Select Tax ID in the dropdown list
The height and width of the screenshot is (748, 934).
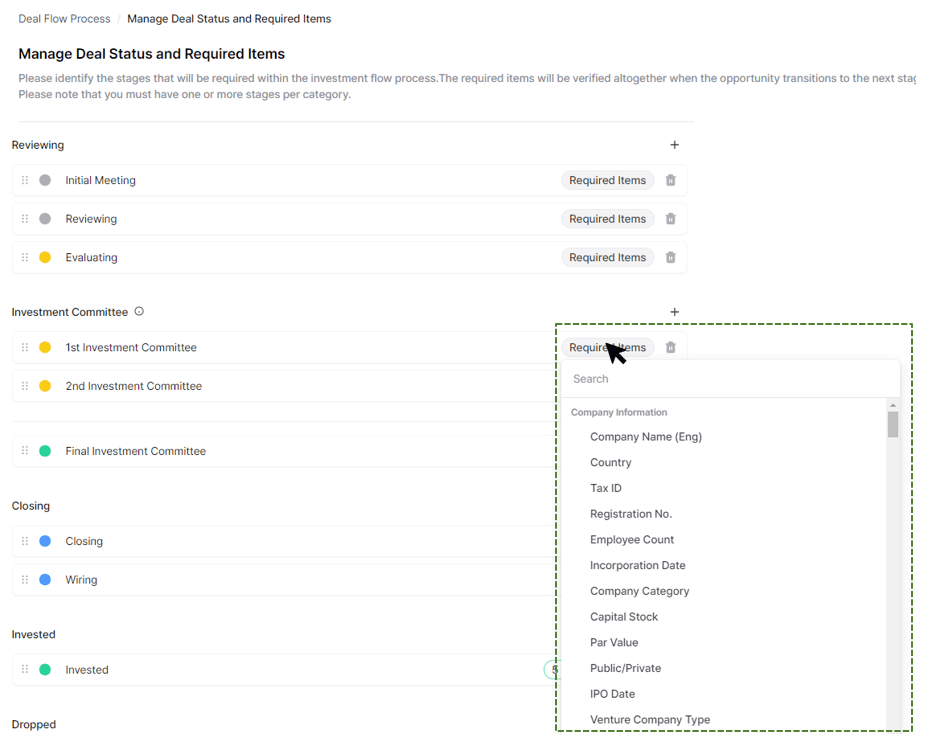[x=605, y=488]
